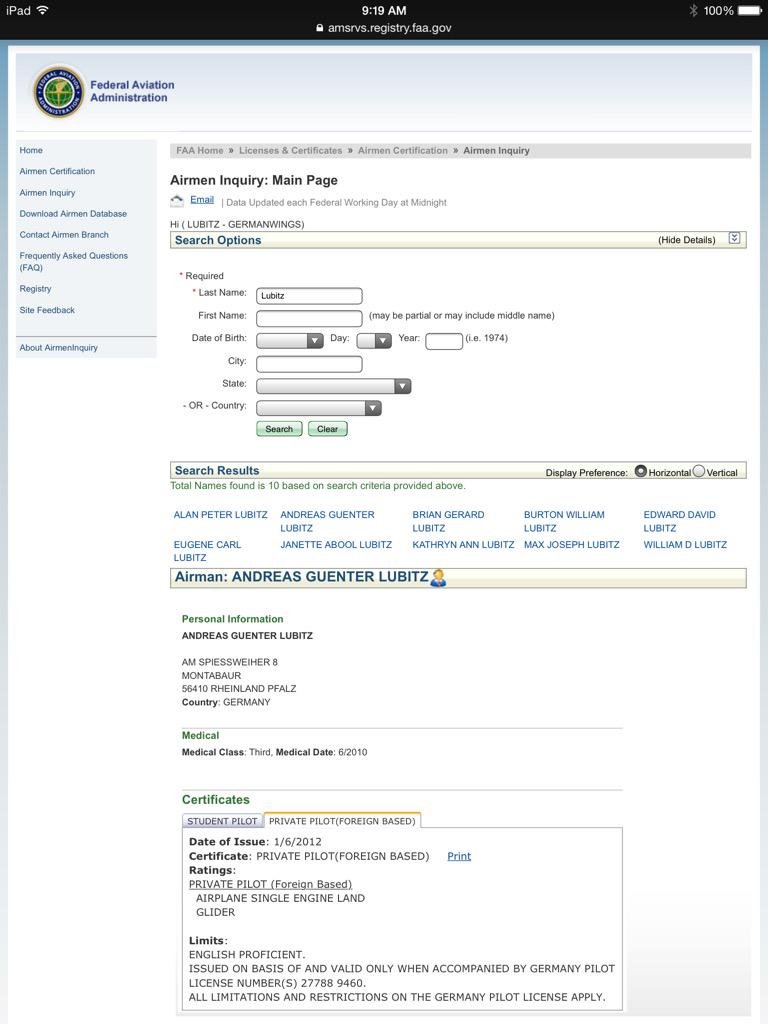Open the Country dropdown

click(x=318, y=408)
